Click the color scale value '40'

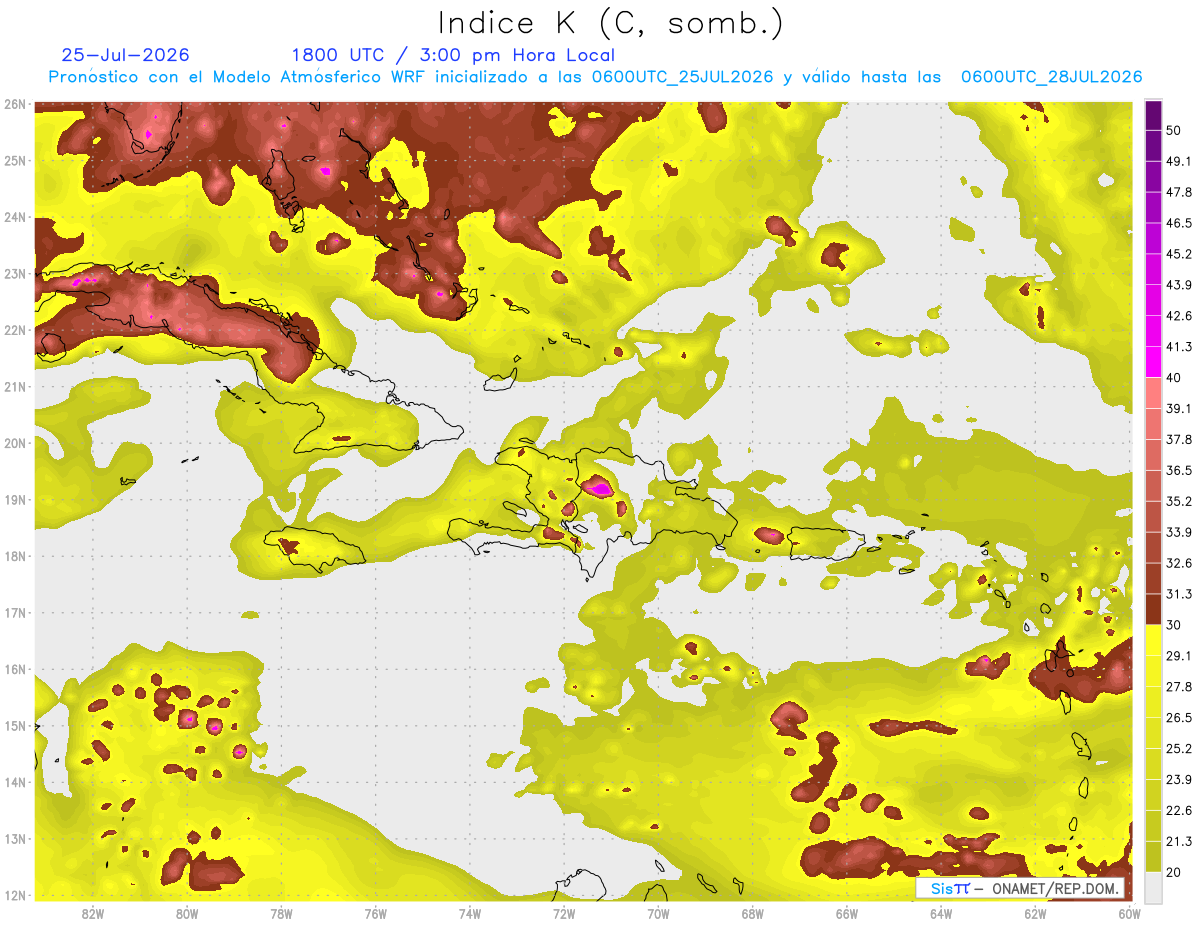[x=1174, y=378]
